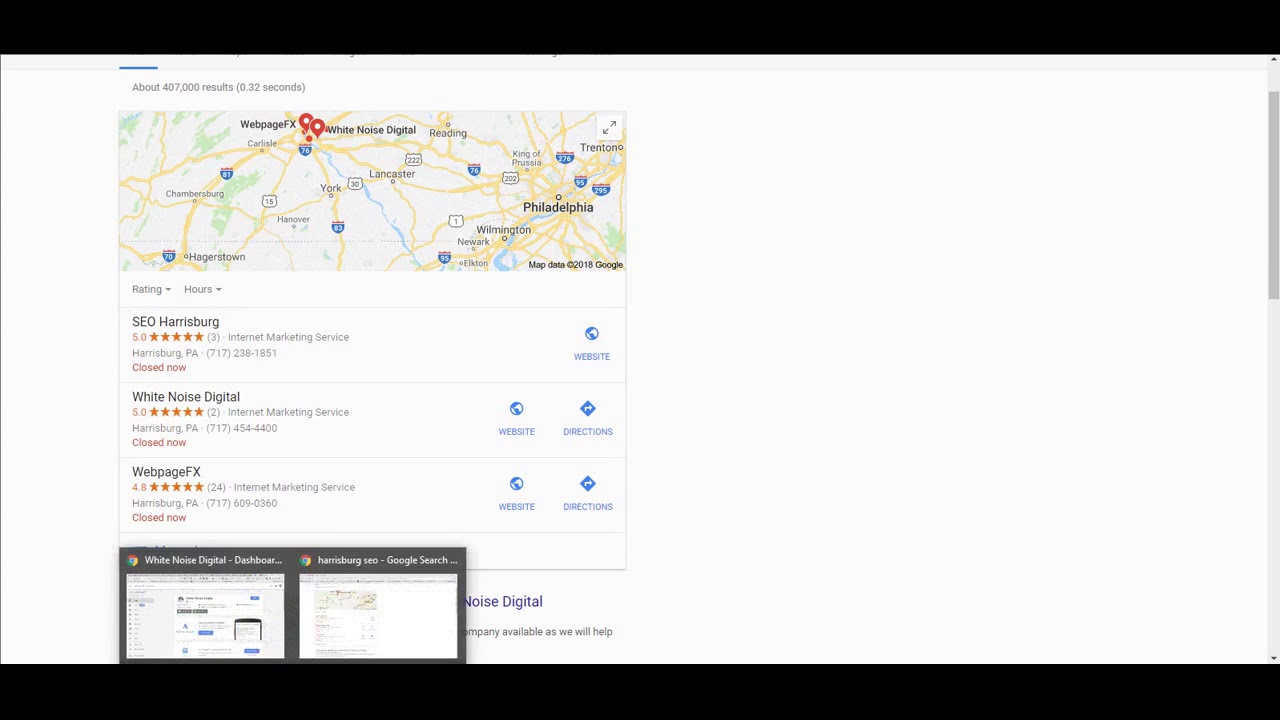1280x720 pixels.
Task: Click the Lancaster label on the map
Action: [x=392, y=174]
